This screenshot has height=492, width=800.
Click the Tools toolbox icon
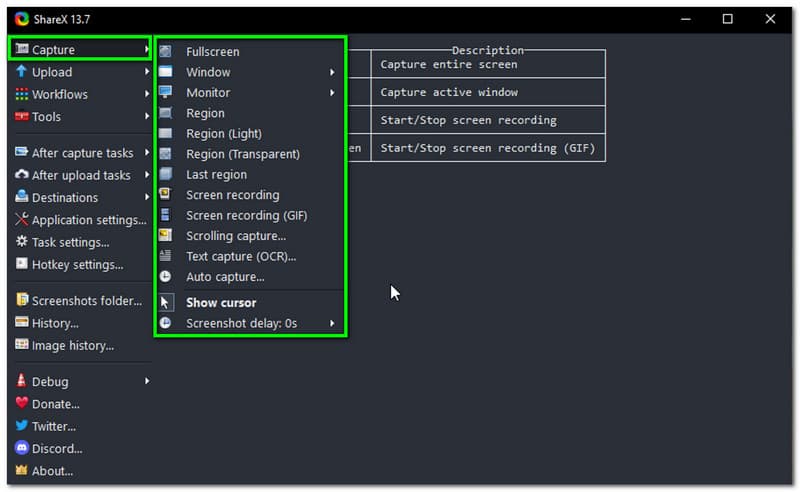(x=21, y=116)
